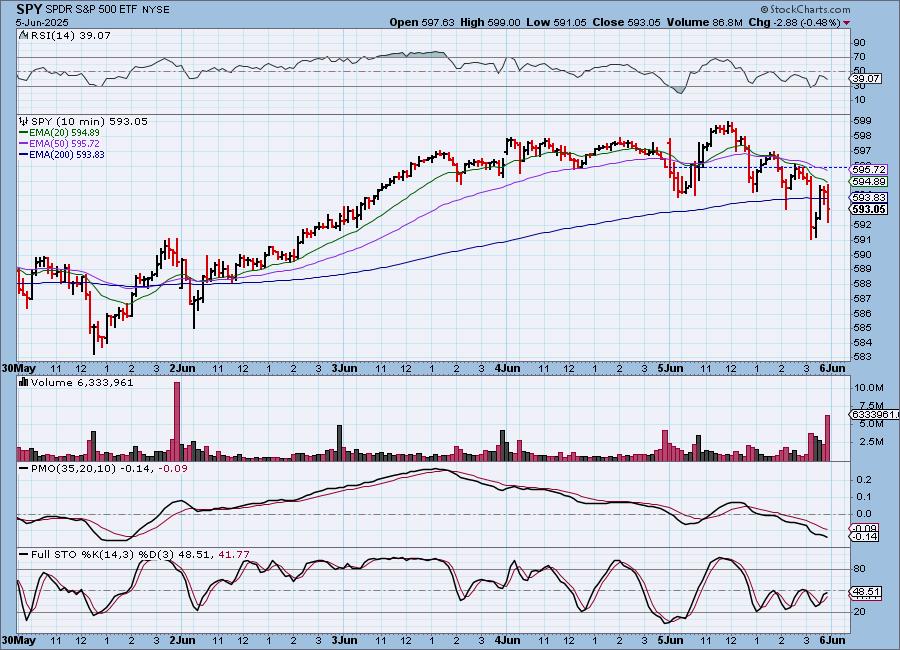Click the histogram icon before the Volume label
Screen dimensions: 900x650
(x=24, y=382)
